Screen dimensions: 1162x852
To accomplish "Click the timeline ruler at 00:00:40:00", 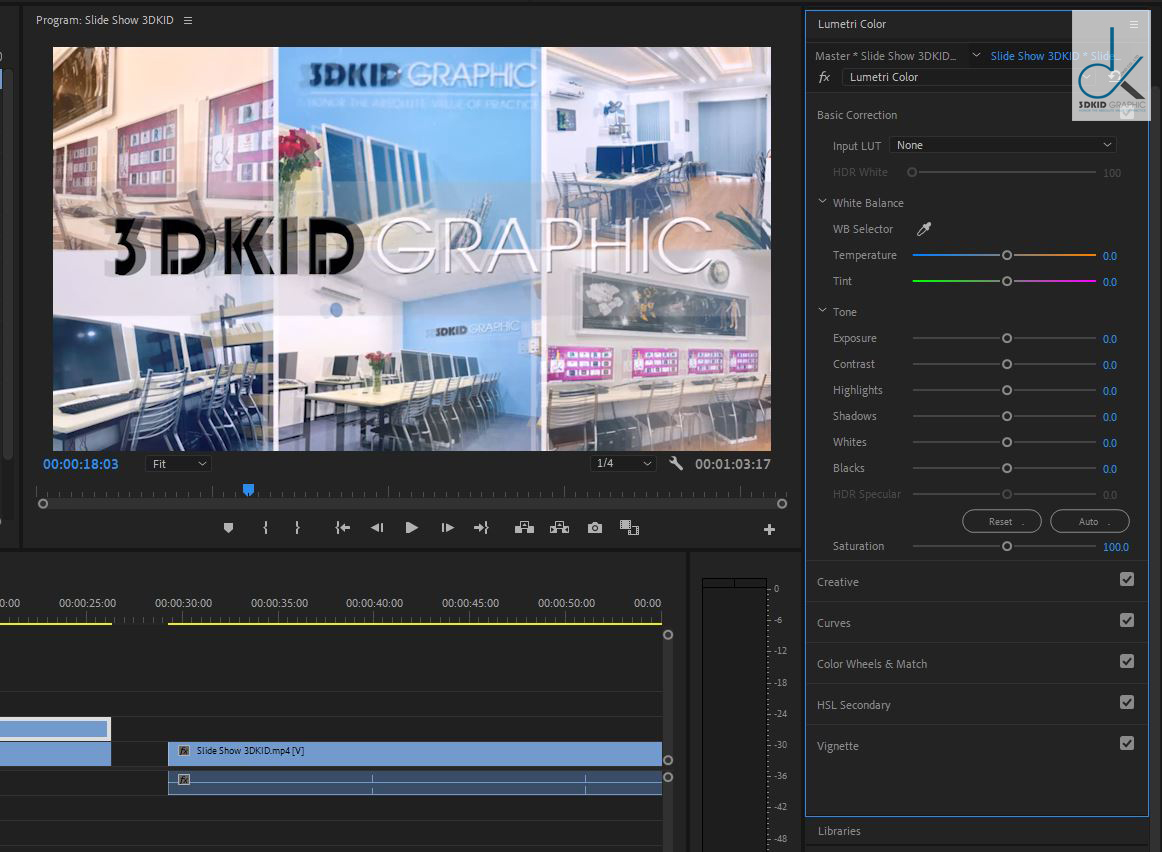I will (x=374, y=603).
